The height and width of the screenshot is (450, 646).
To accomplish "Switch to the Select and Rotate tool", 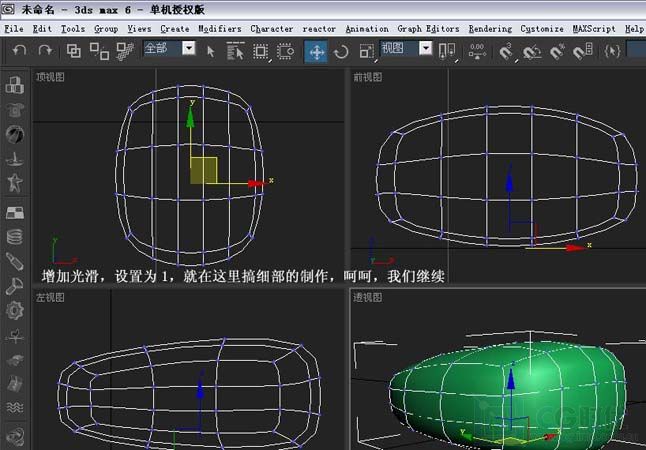I will [x=341, y=52].
